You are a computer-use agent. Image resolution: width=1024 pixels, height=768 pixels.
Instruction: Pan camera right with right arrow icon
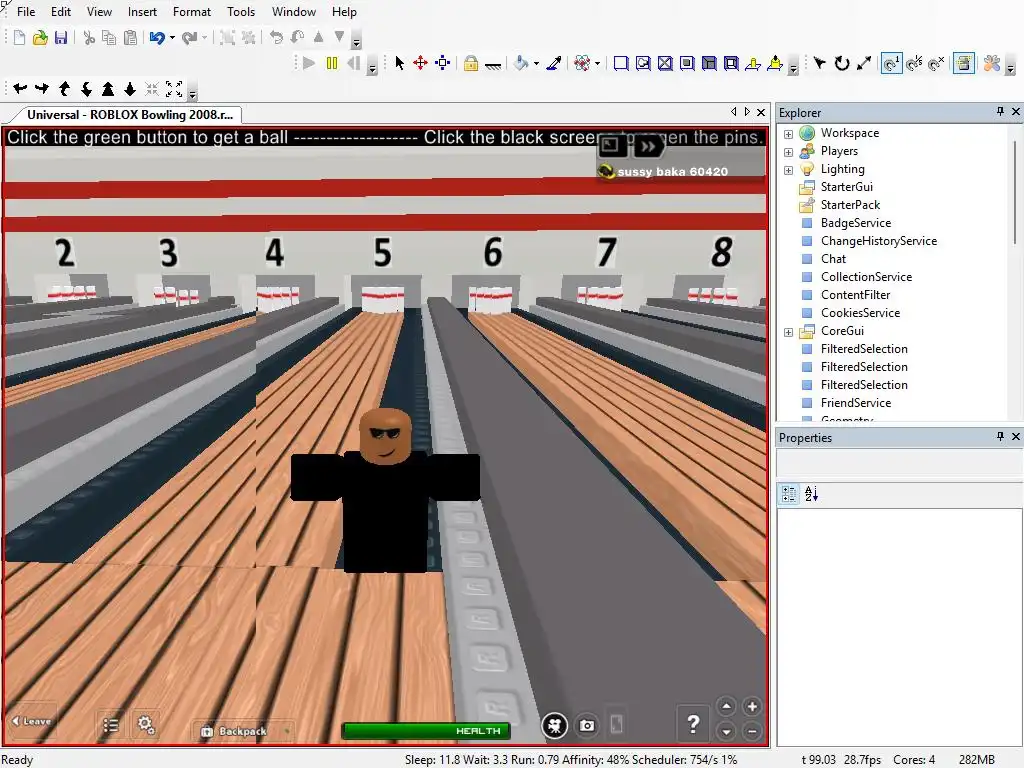coord(42,89)
